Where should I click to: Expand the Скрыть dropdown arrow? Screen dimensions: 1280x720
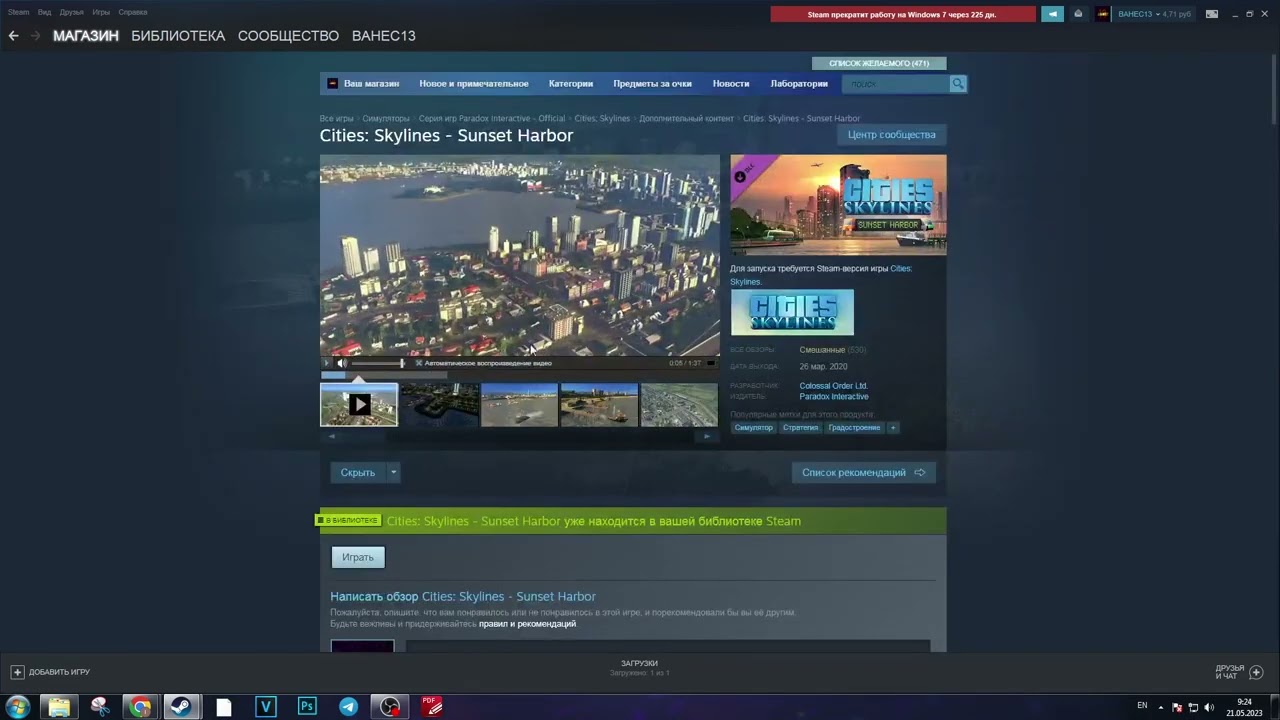pyautogui.click(x=393, y=473)
